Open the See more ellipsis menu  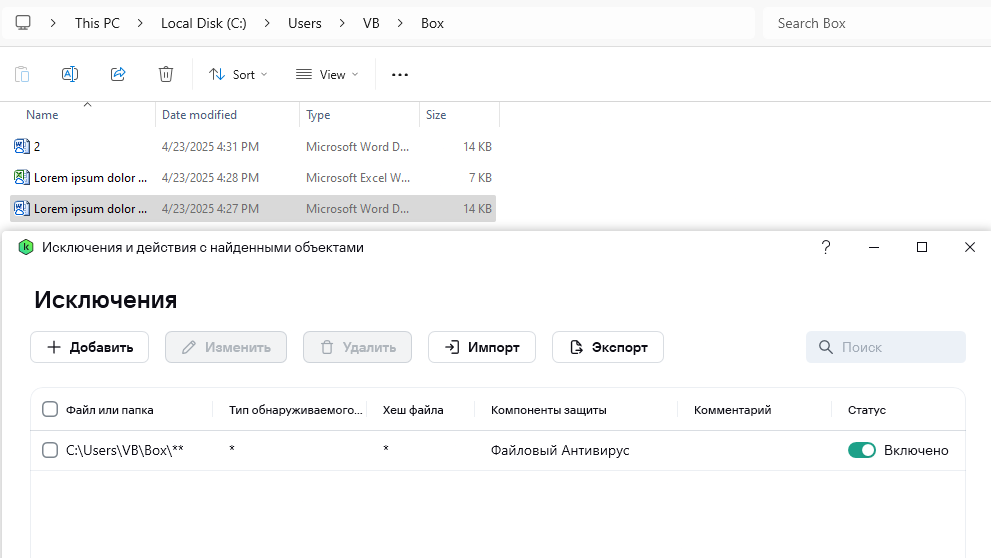tap(400, 74)
